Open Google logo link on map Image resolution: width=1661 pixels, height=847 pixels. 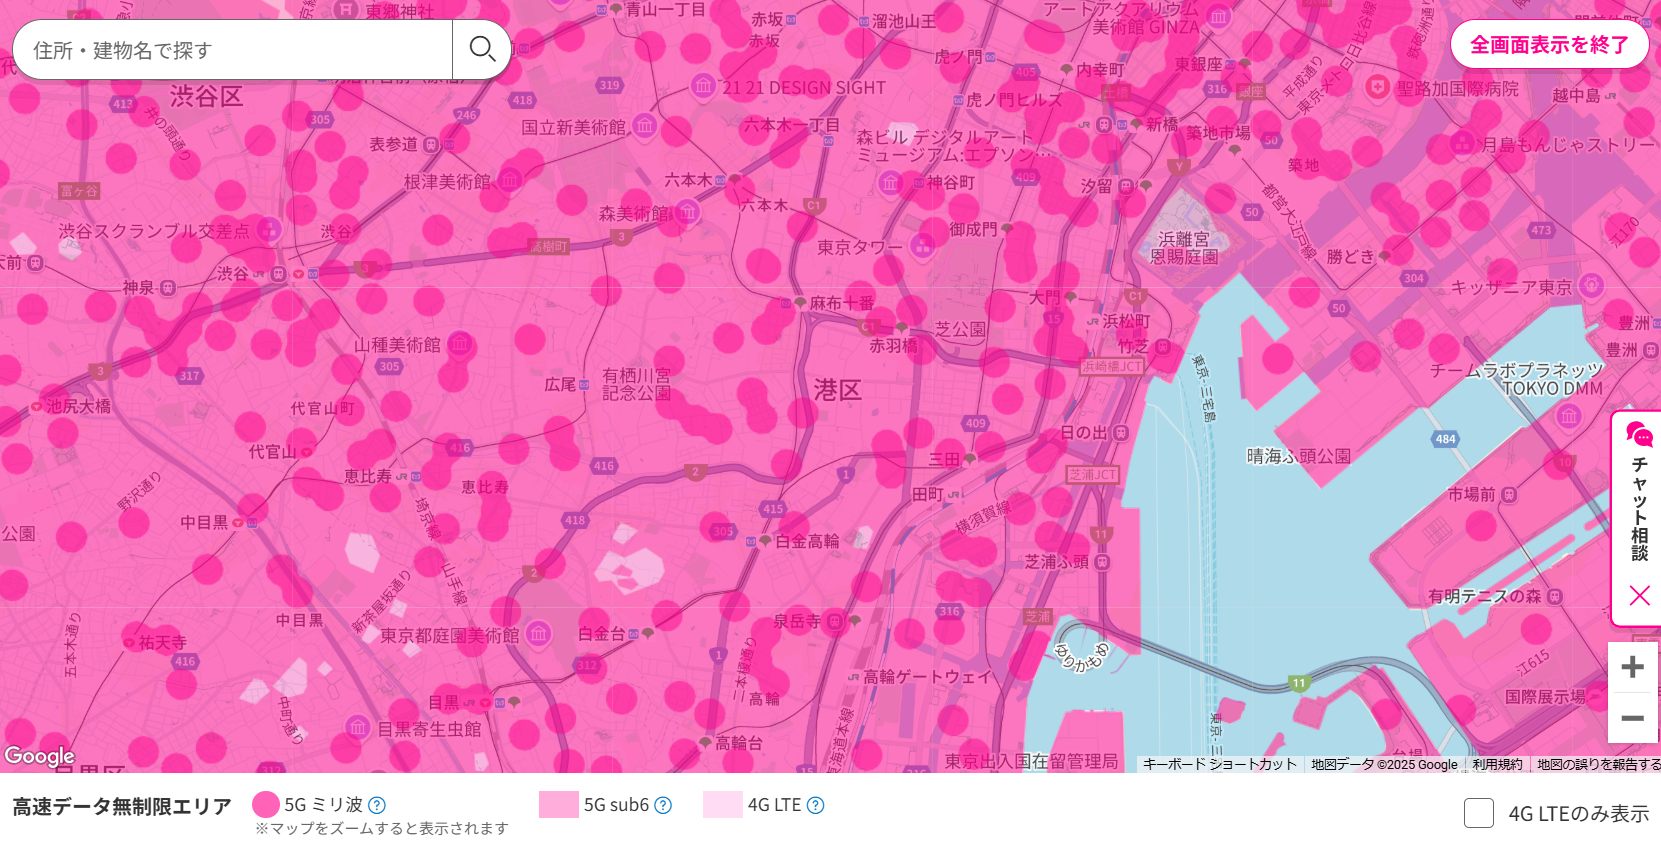pos(39,756)
